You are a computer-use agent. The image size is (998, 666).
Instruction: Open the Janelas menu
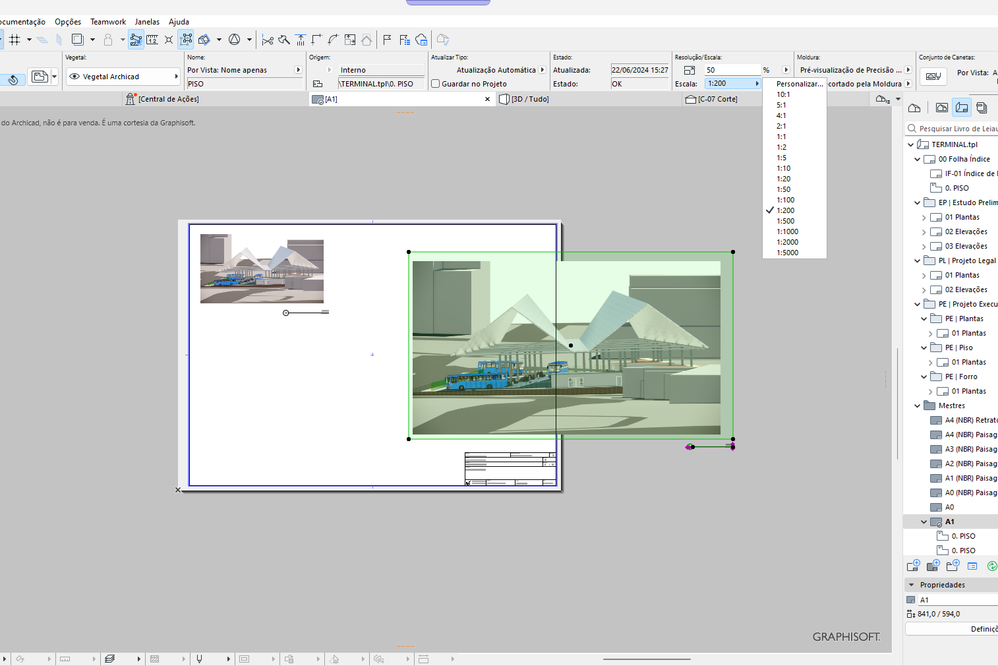[147, 21]
